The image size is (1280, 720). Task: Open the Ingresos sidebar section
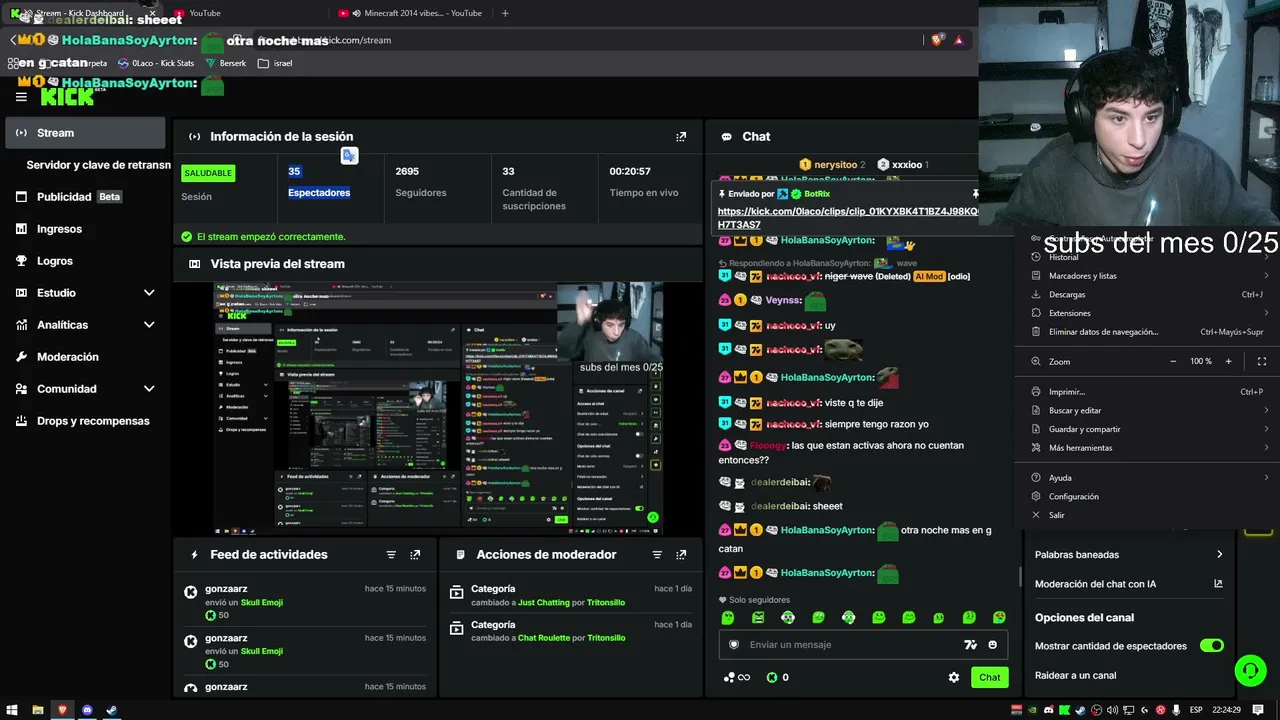85,229
